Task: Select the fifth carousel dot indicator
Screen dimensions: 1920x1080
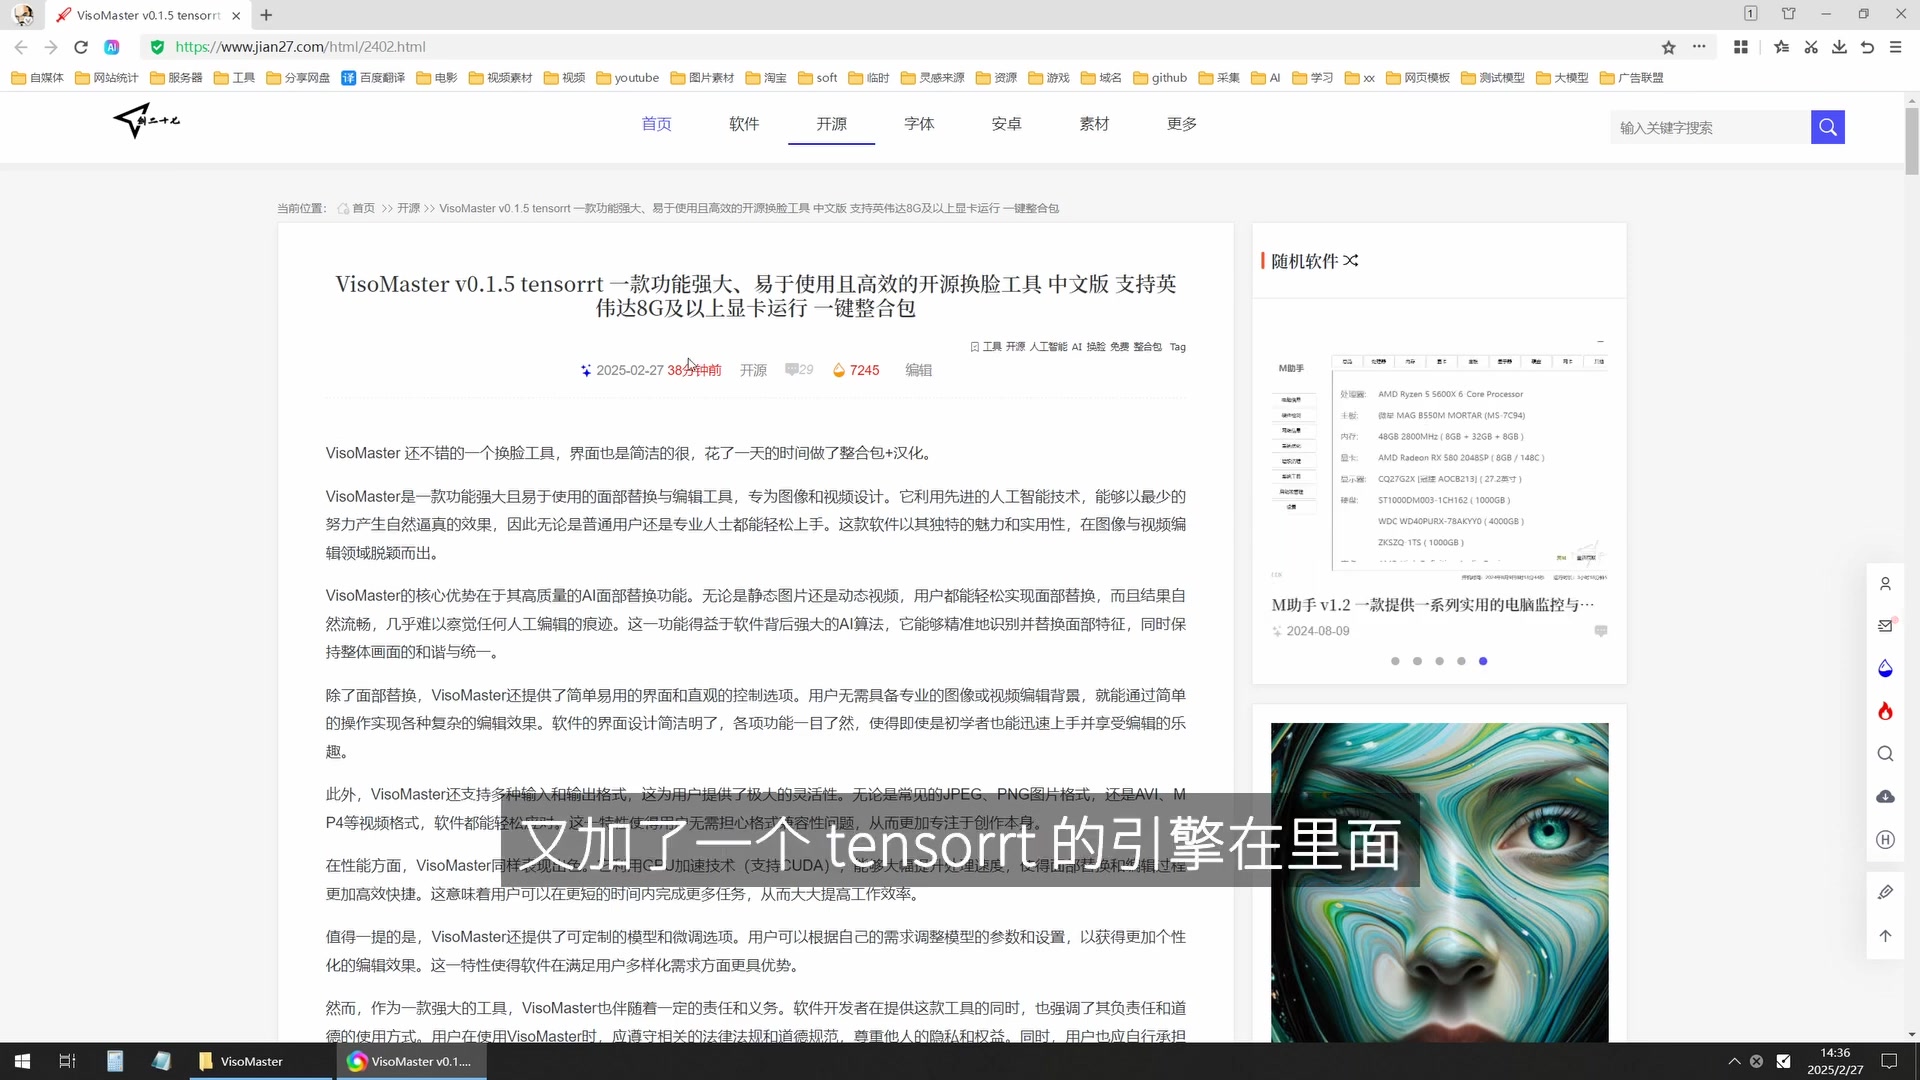Action: (x=1483, y=661)
